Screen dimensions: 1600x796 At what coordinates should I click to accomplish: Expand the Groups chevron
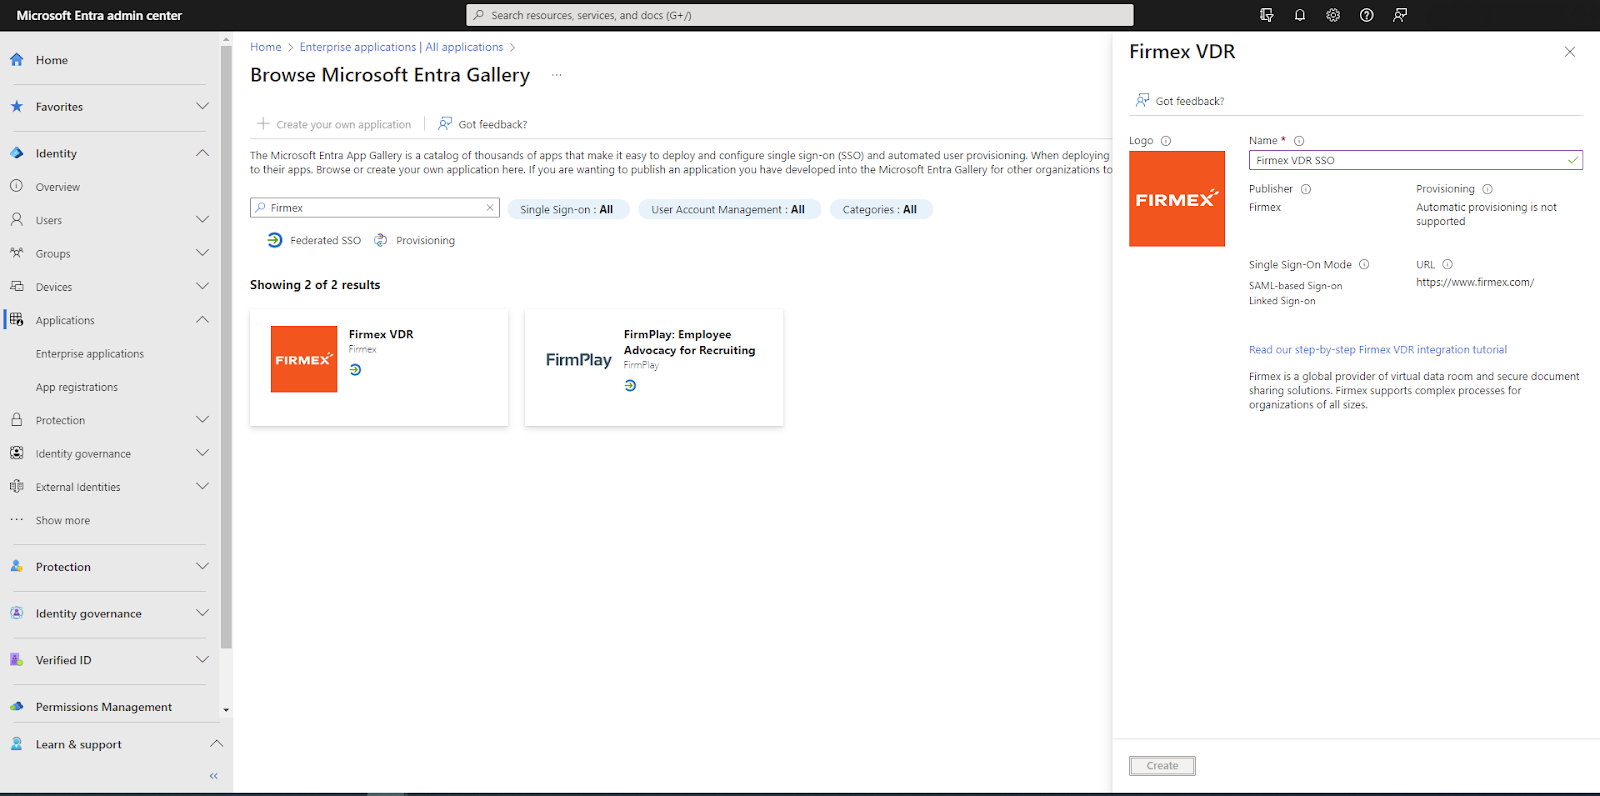[x=202, y=253]
